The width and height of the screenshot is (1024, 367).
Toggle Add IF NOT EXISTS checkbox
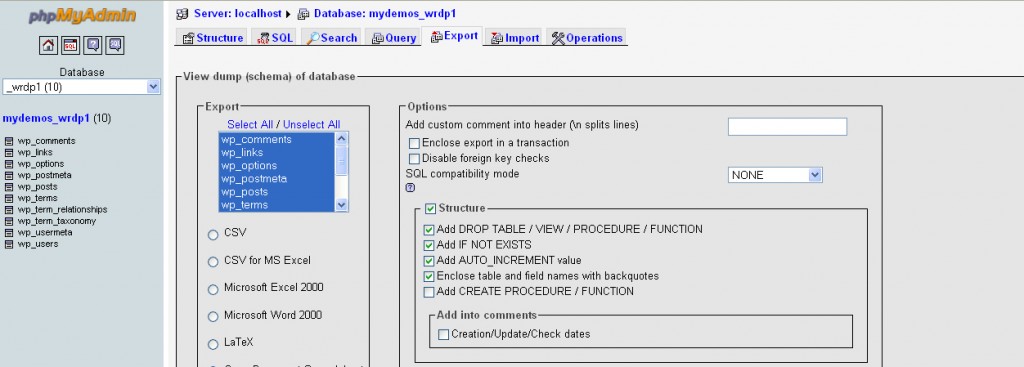tap(428, 246)
